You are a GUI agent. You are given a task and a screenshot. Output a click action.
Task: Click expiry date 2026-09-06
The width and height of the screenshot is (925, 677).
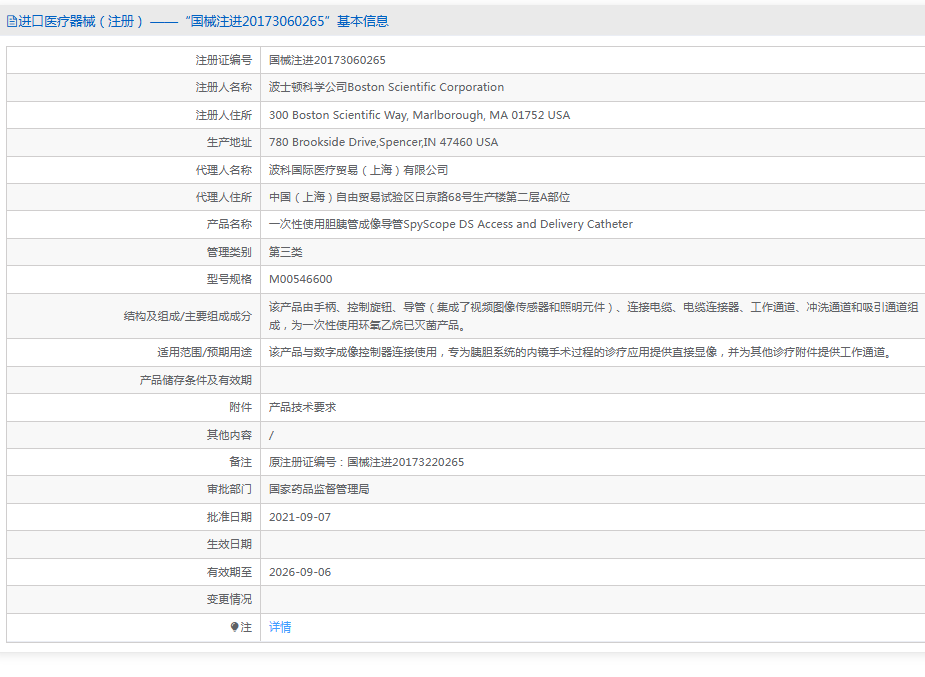click(x=300, y=572)
